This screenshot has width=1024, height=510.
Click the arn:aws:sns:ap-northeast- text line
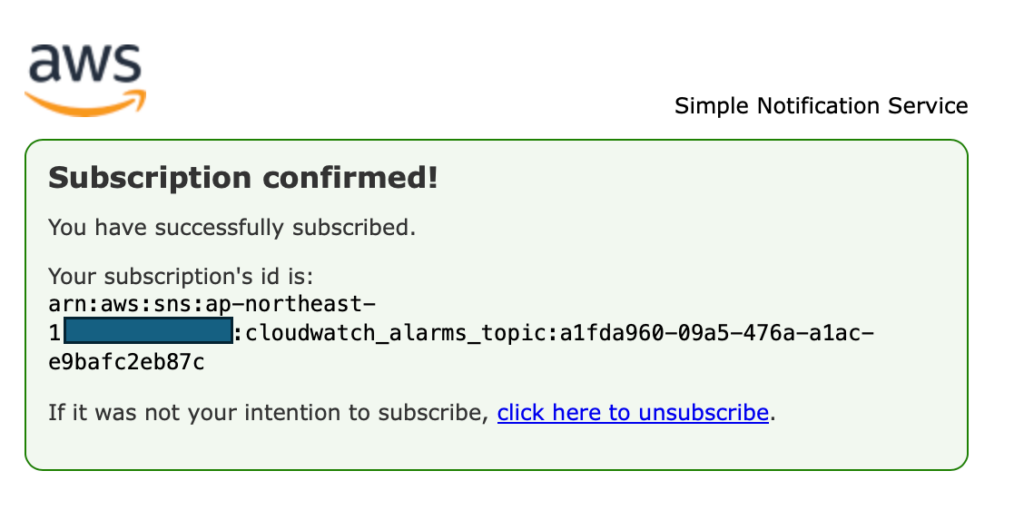pos(212,304)
